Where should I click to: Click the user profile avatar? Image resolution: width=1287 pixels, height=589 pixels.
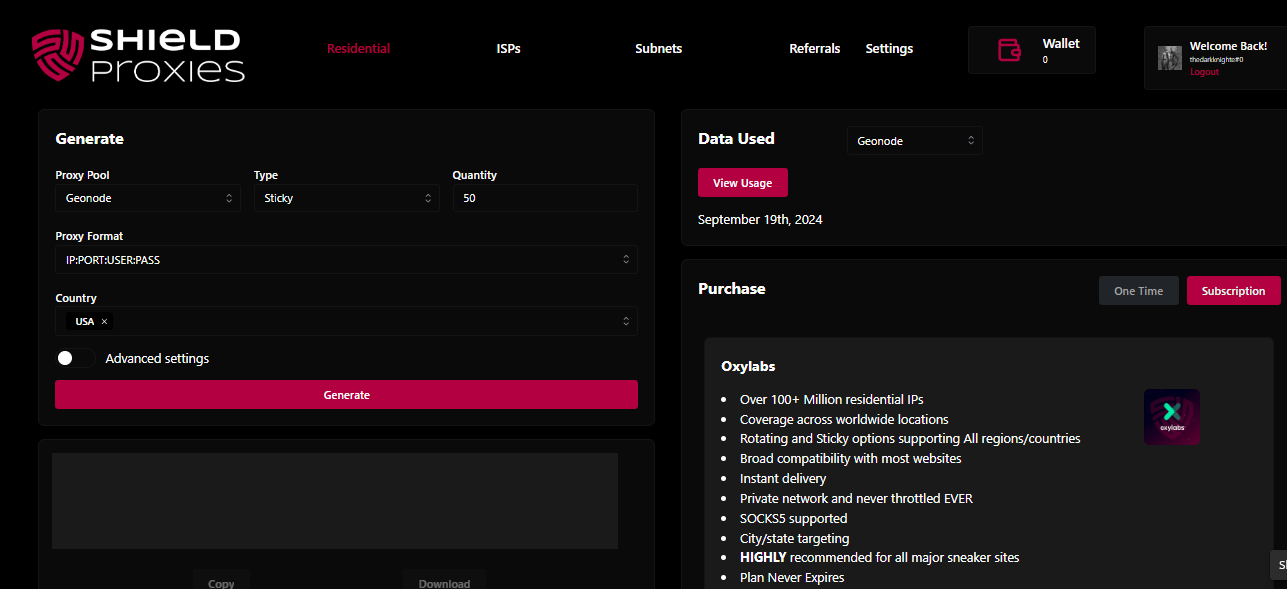click(x=1169, y=58)
